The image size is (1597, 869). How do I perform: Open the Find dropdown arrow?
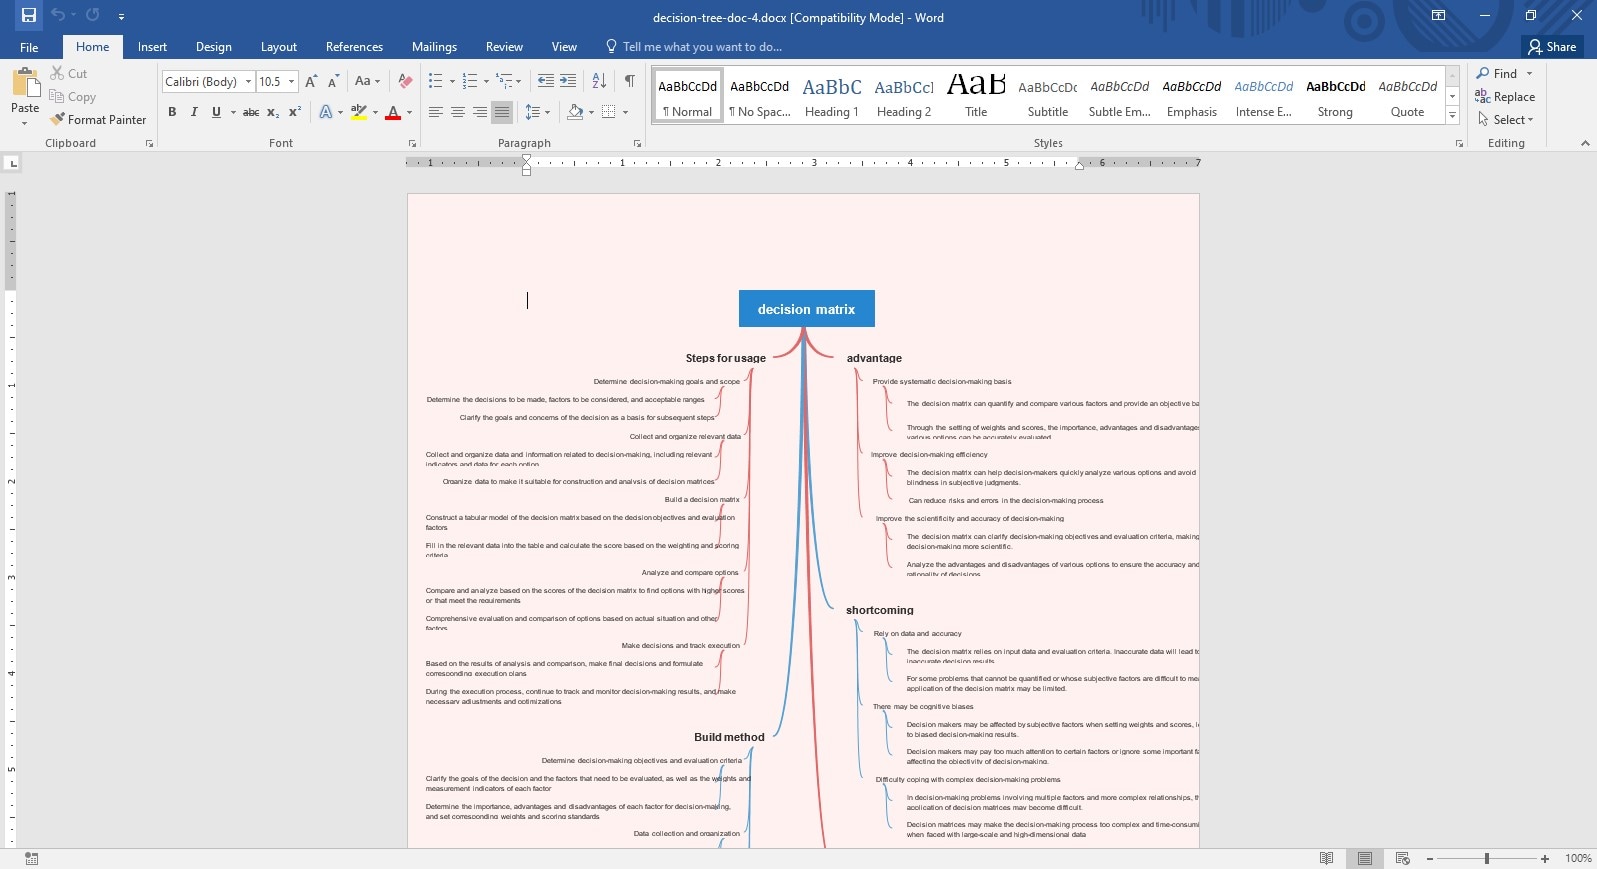point(1529,73)
